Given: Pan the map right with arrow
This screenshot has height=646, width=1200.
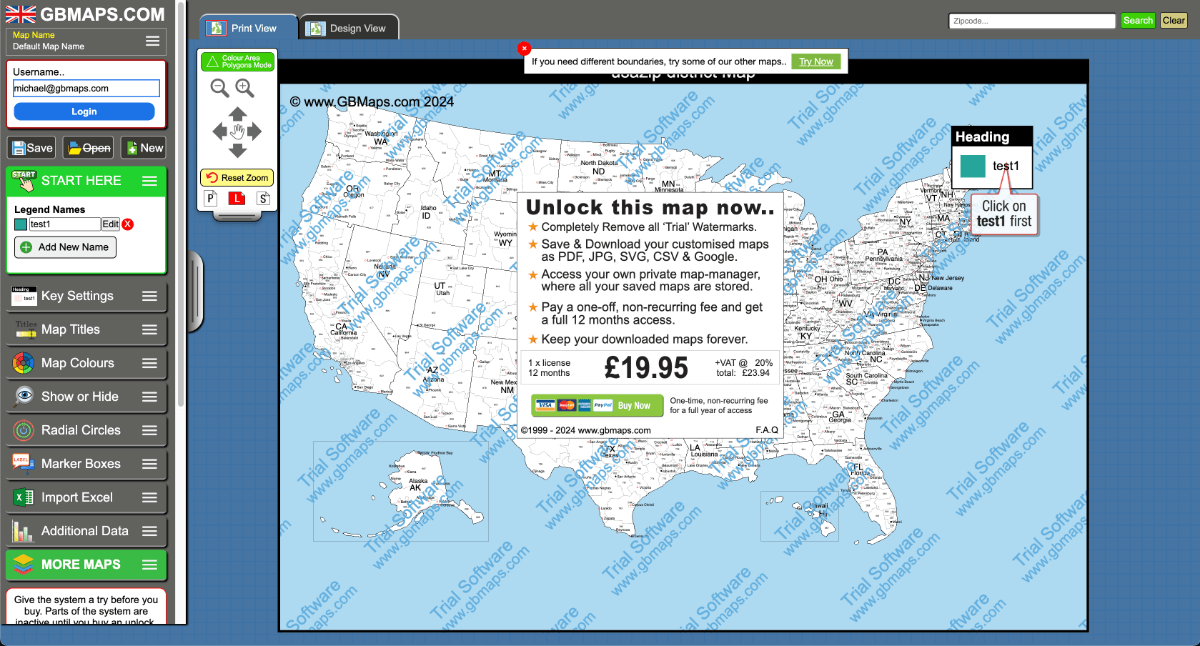Looking at the screenshot, I should click(255, 131).
